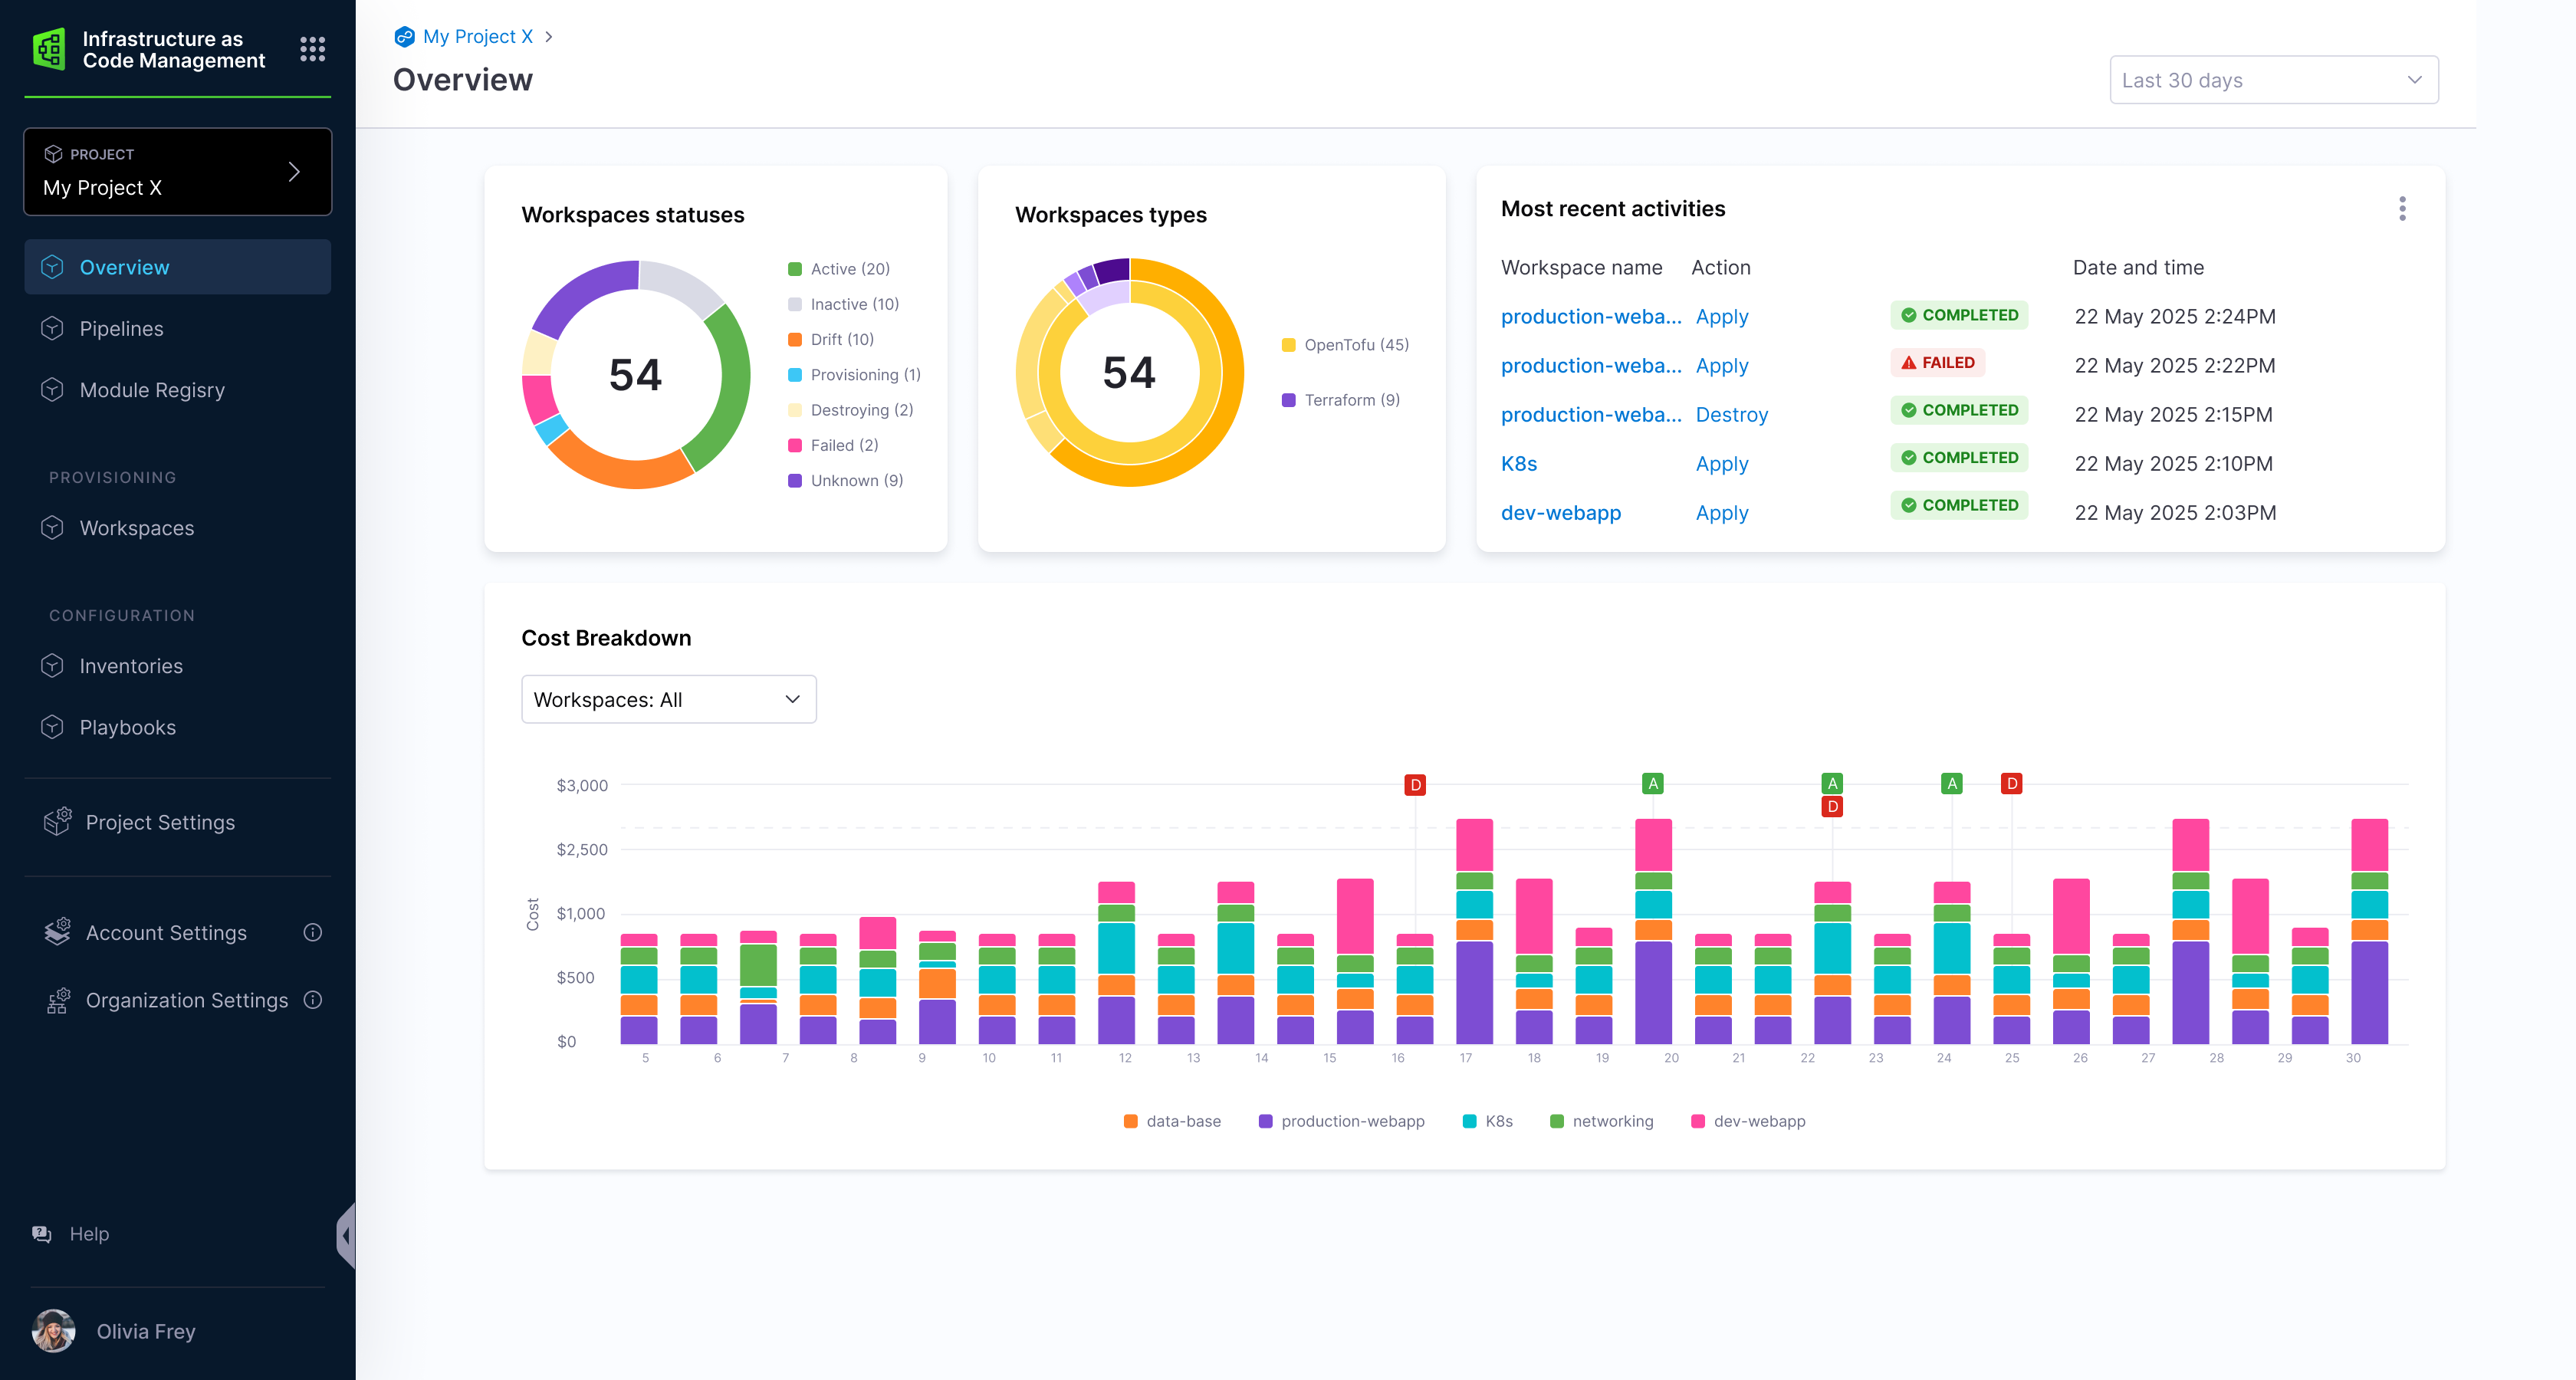
Task: Open Workspaces in the sidebar
Action: pyautogui.click(x=137, y=528)
